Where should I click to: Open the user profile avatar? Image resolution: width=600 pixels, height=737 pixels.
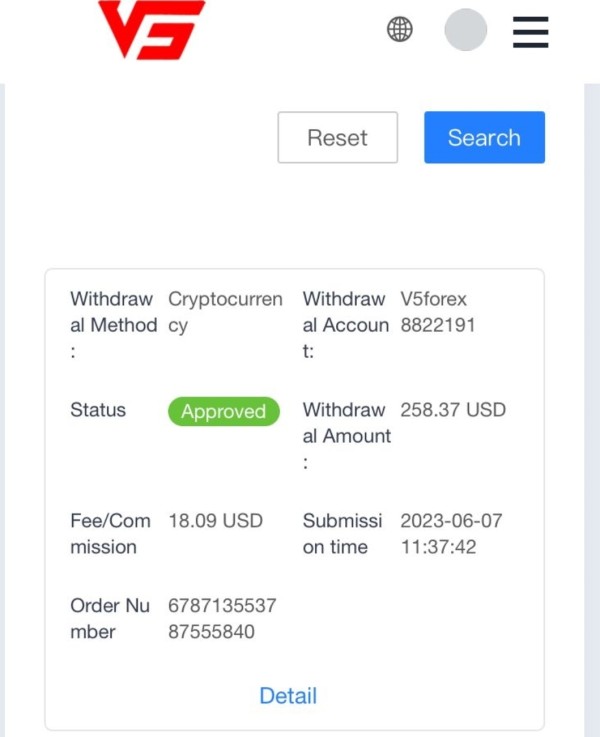point(465,30)
